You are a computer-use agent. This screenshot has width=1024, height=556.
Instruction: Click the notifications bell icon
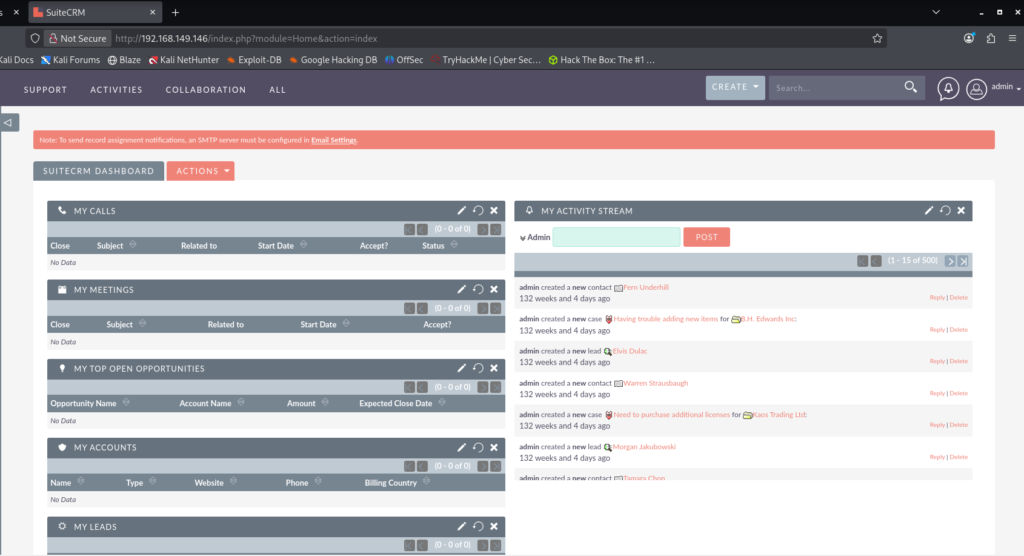(947, 89)
